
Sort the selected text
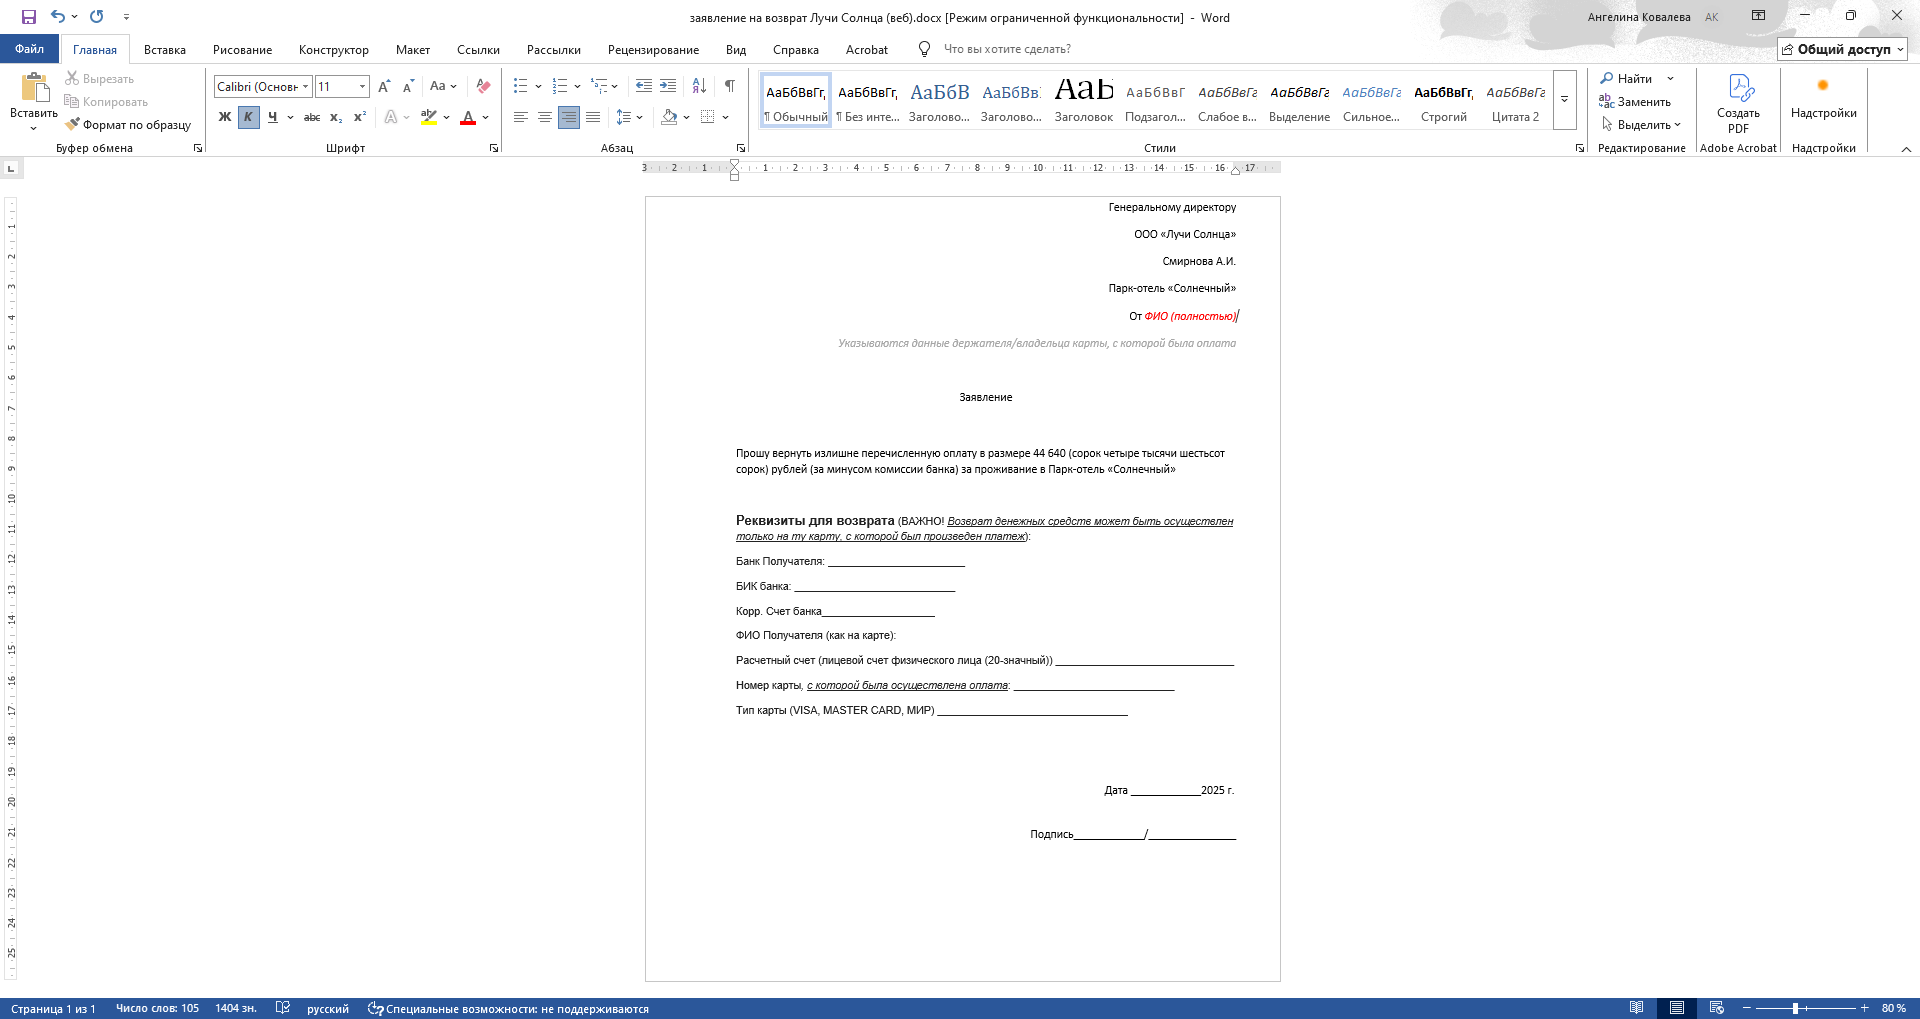(x=699, y=87)
